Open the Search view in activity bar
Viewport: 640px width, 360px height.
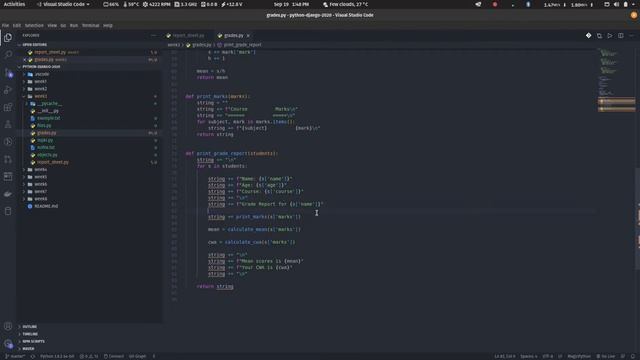pyautogui.click(x=8, y=55)
